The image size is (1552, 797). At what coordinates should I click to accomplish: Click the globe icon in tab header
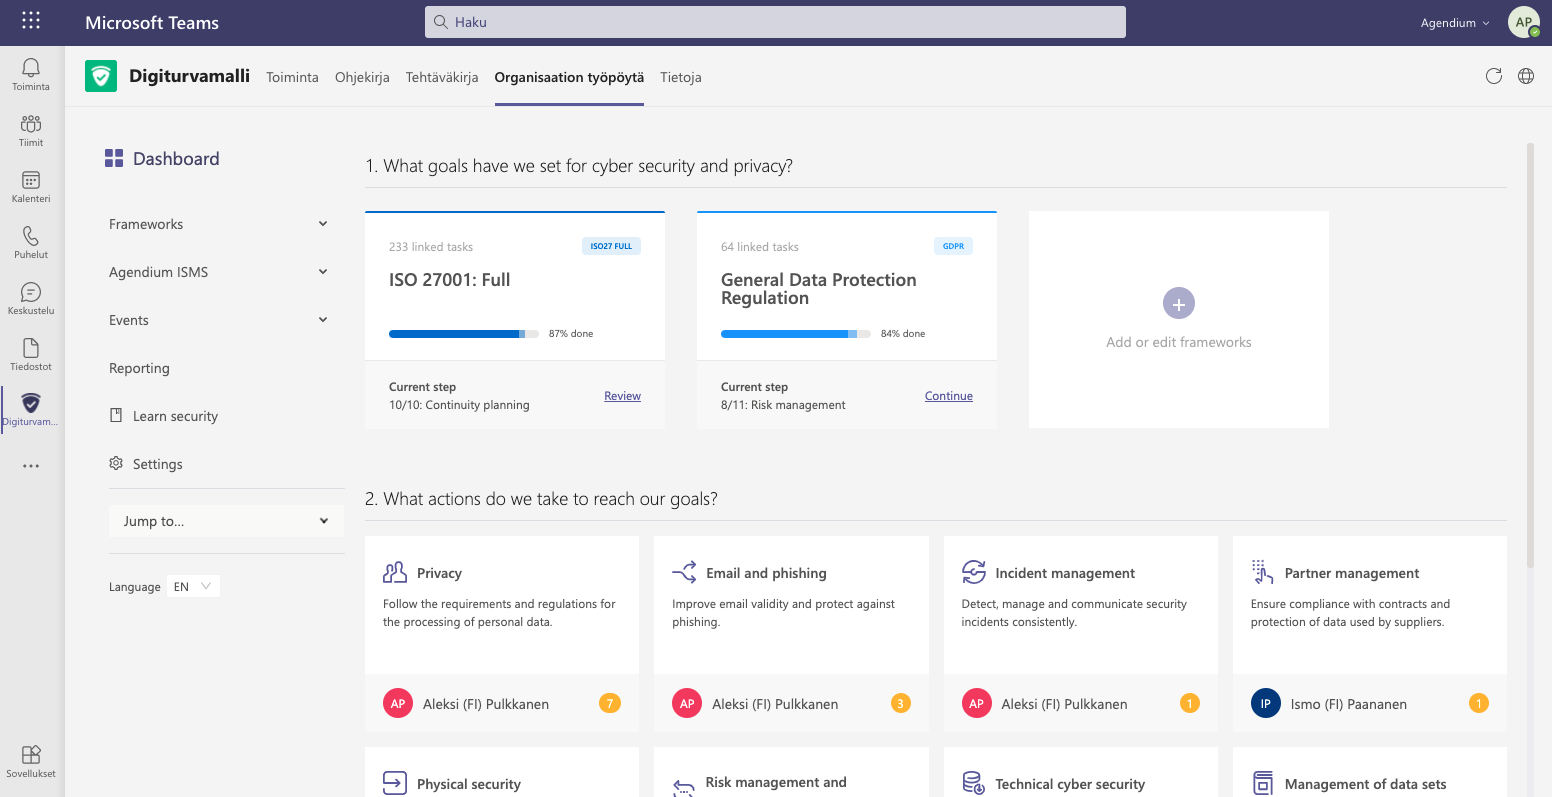pos(1526,76)
